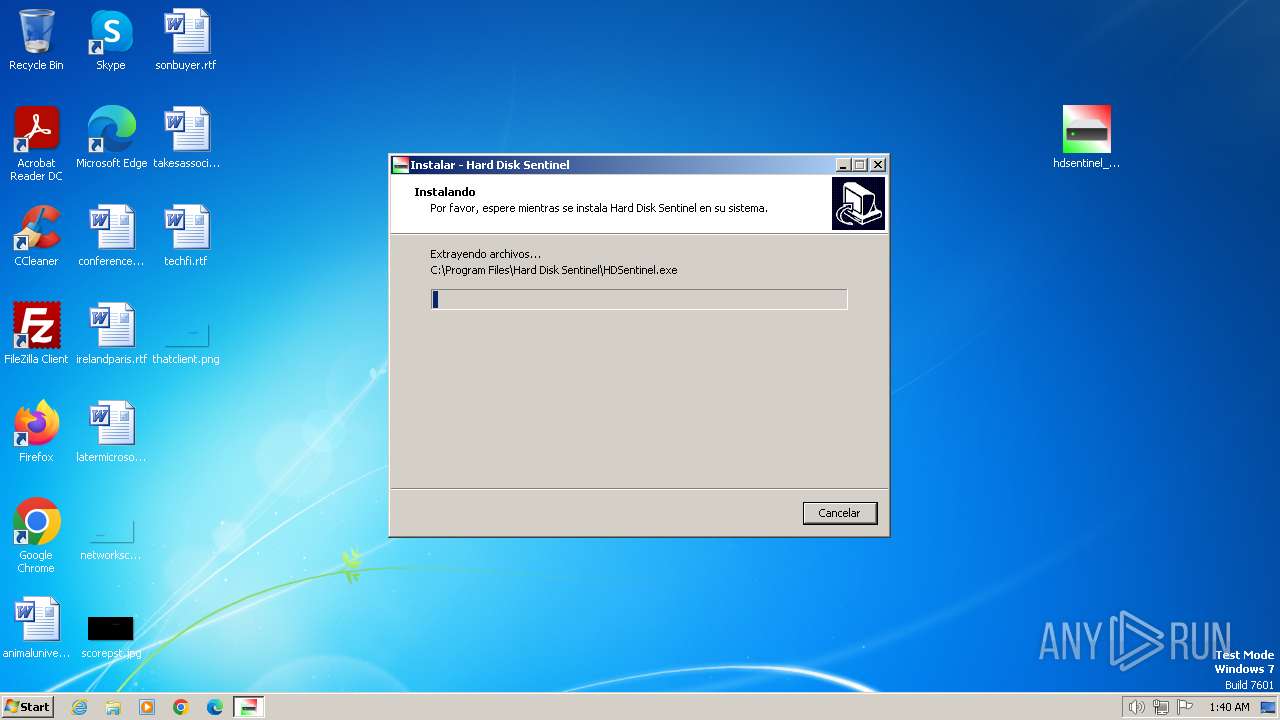
Task: Switch to Hard Disk Sentinel setup taskbar button
Action: click(249, 707)
